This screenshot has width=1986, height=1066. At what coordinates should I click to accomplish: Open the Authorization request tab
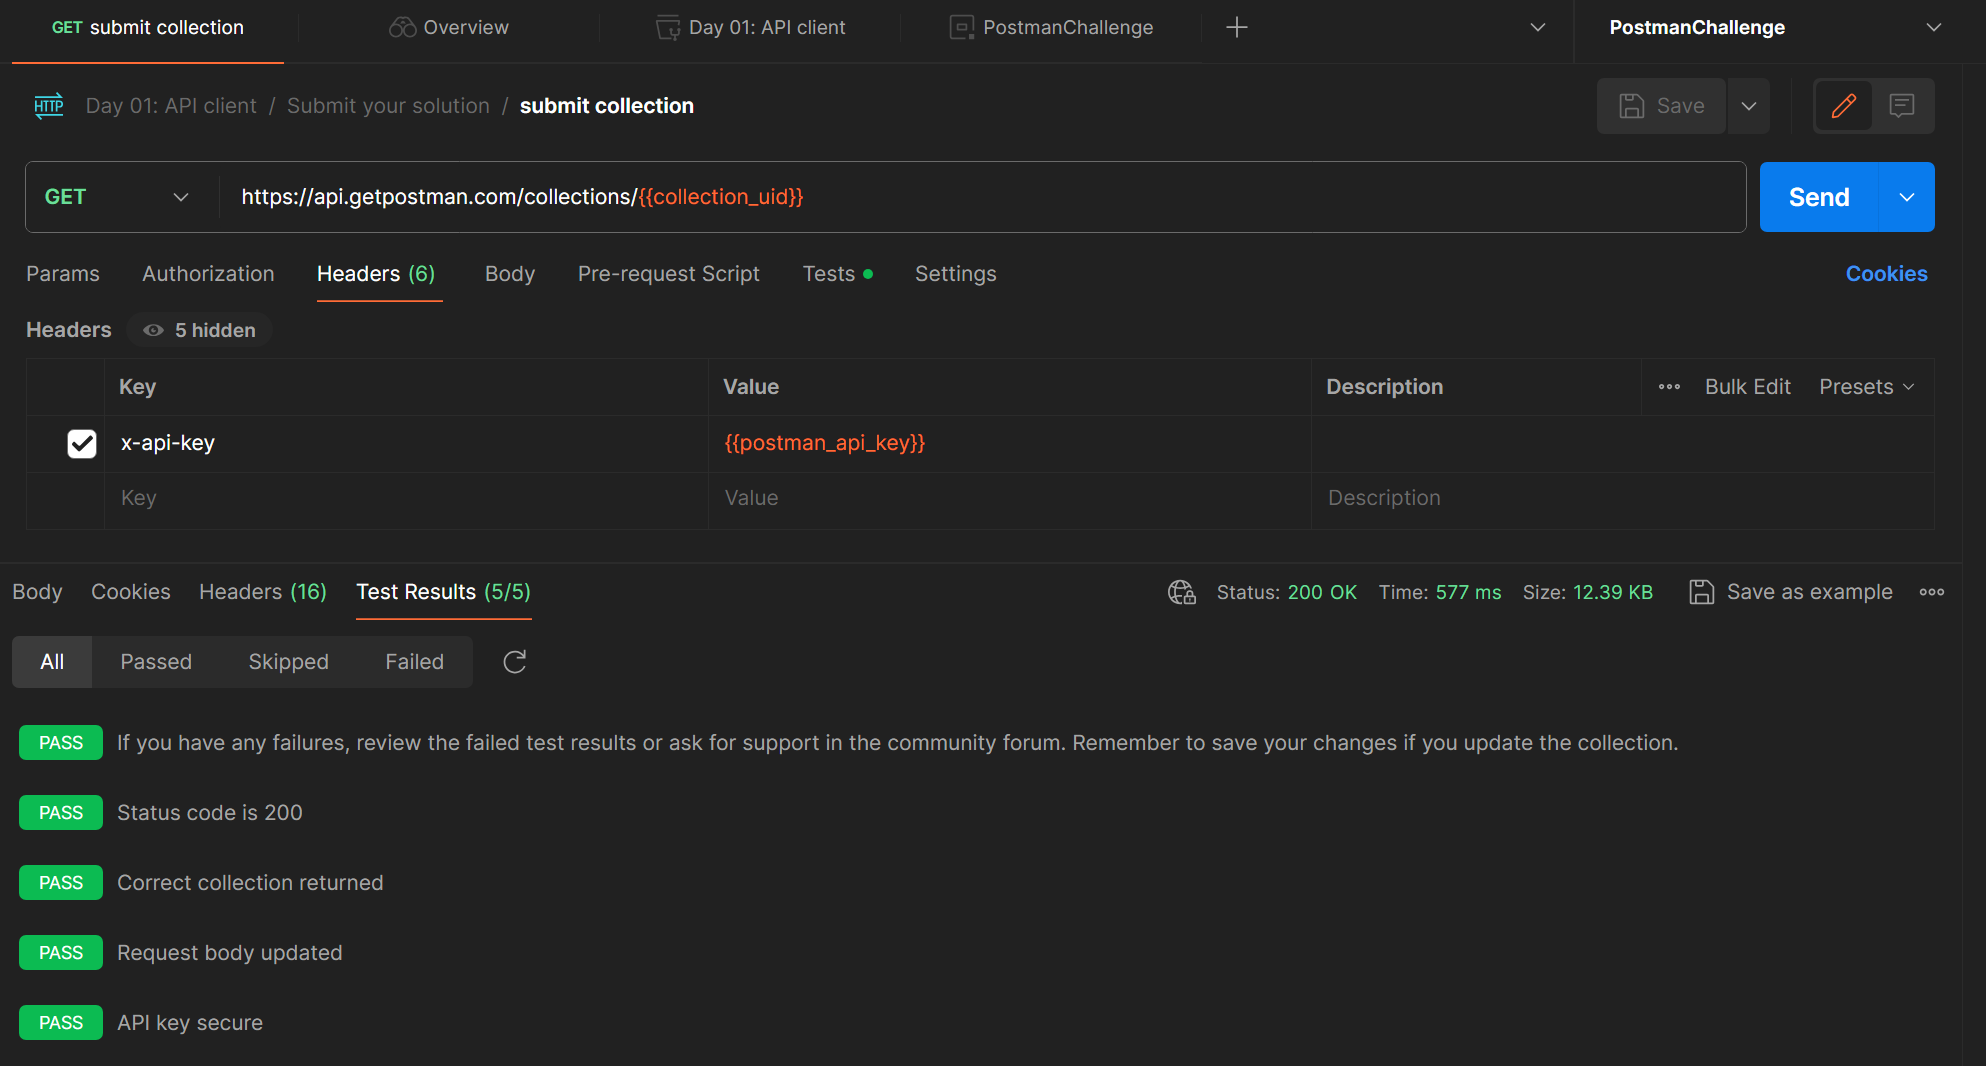[x=208, y=274]
